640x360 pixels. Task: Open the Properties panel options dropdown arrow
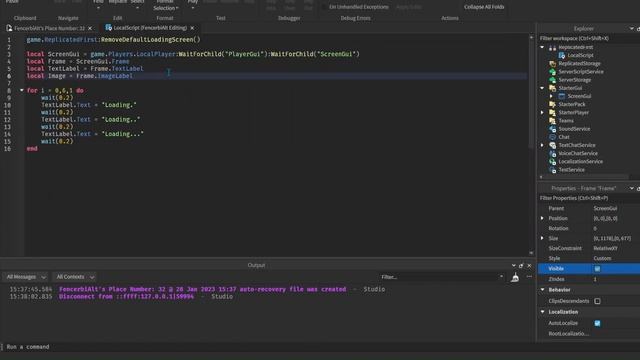pyautogui.click(x=631, y=188)
